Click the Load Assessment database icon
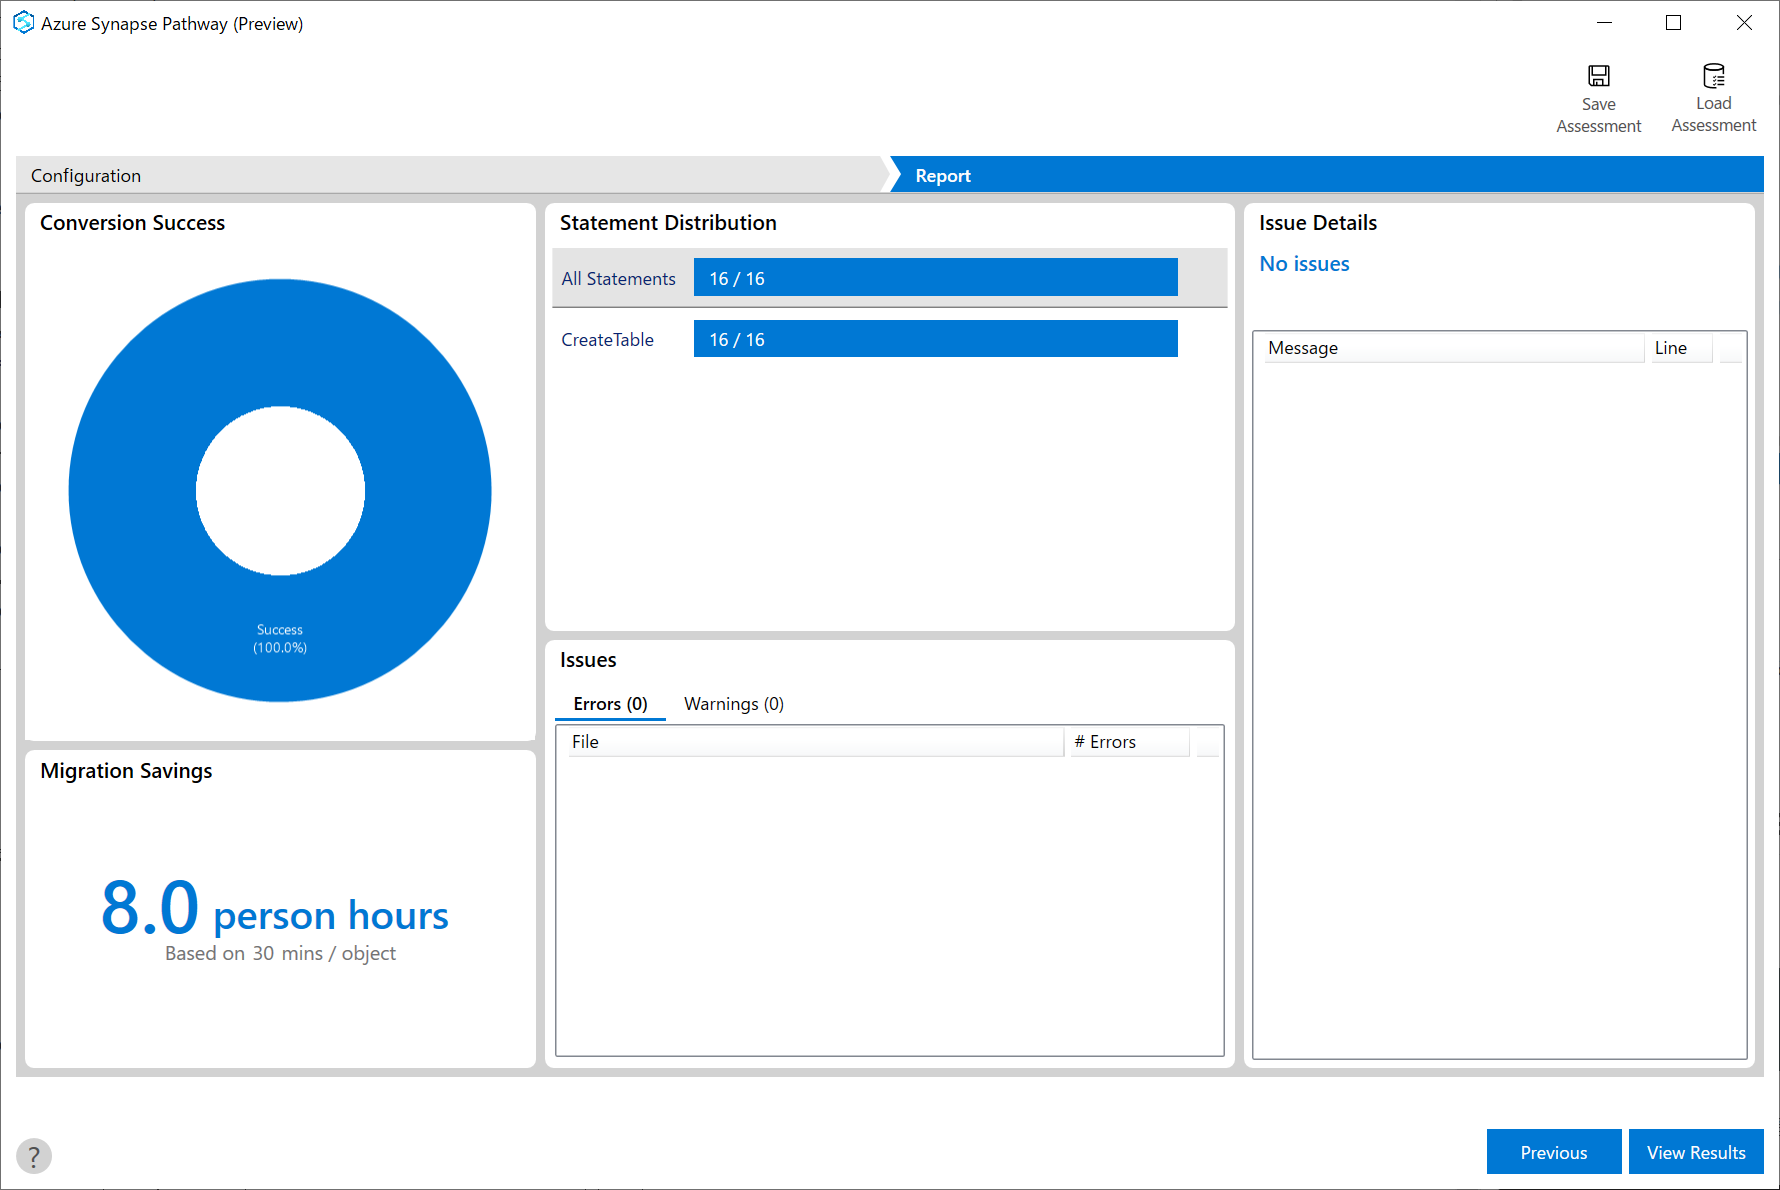 click(1714, 76)
